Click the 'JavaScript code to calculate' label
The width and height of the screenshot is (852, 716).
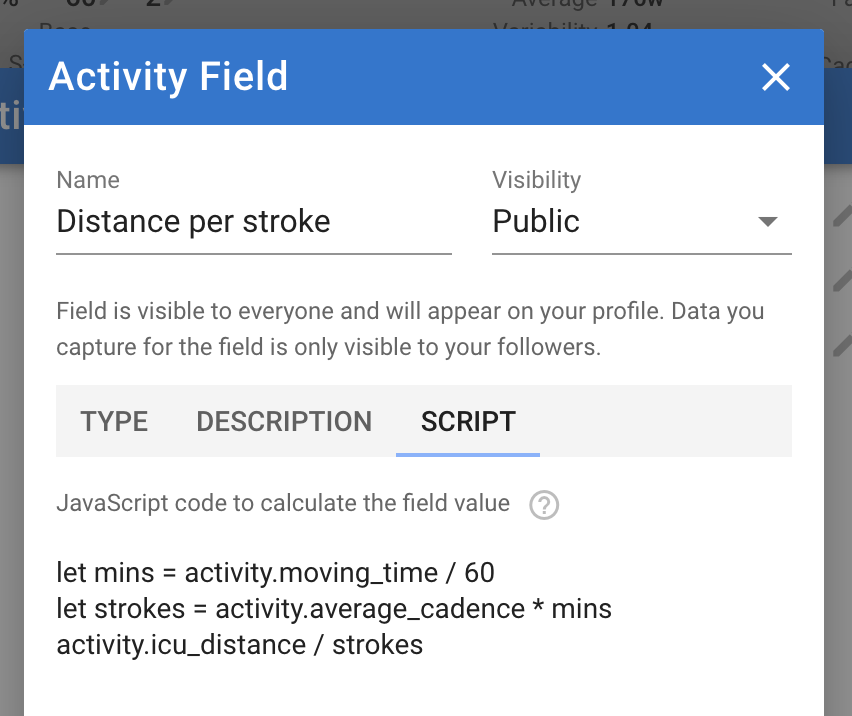point(283,503)
